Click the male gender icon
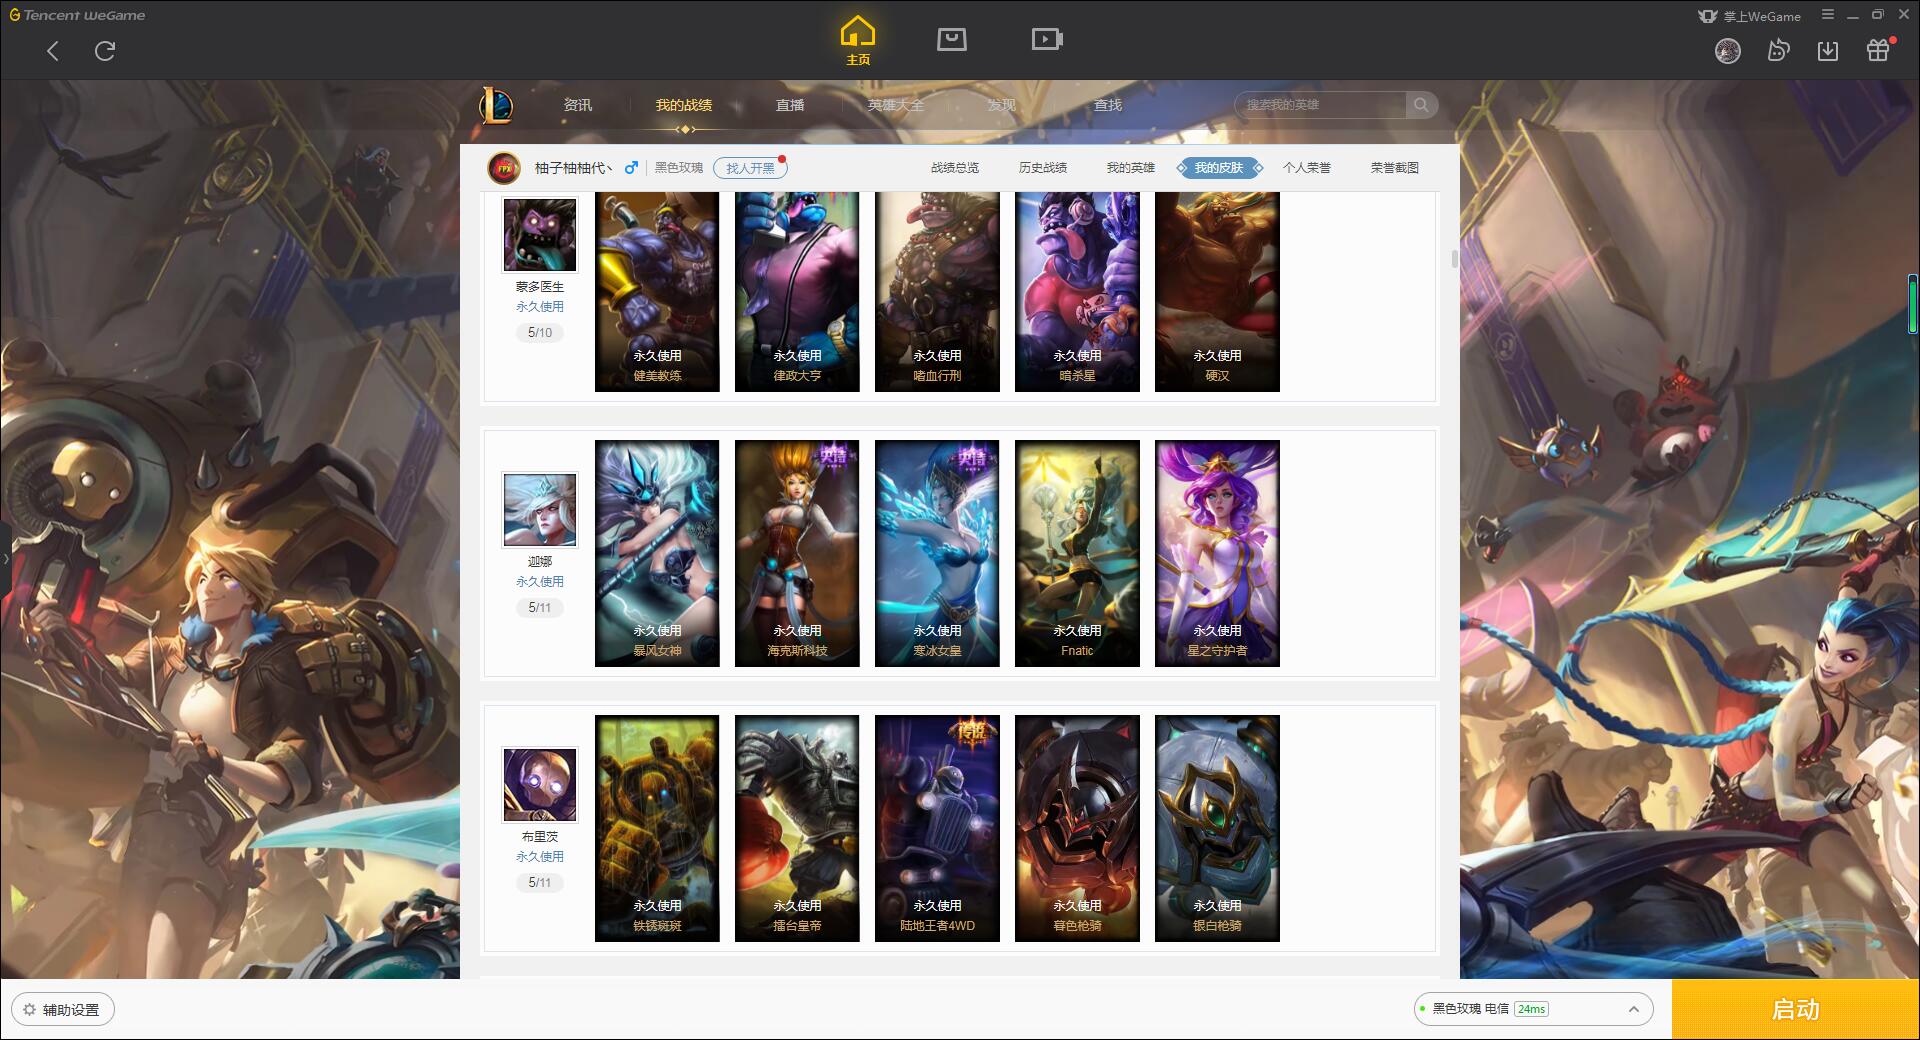Screen dimensions: 1920x1040 pos(631,168)
